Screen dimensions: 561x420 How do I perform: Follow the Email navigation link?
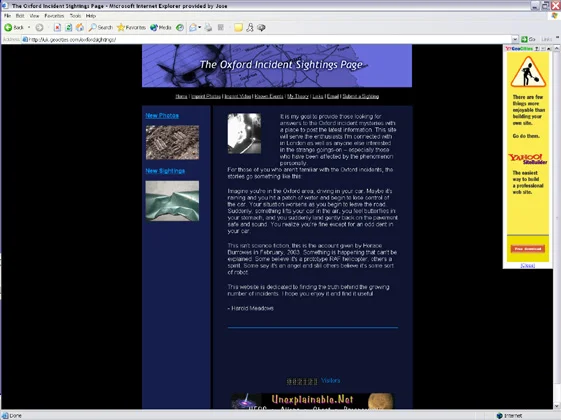coord(333,96)
